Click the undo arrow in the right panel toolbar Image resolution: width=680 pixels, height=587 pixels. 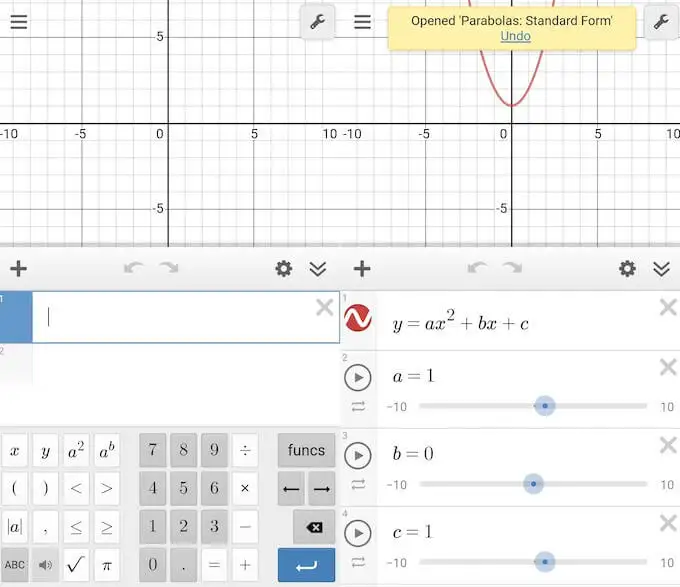coord(477,268)
